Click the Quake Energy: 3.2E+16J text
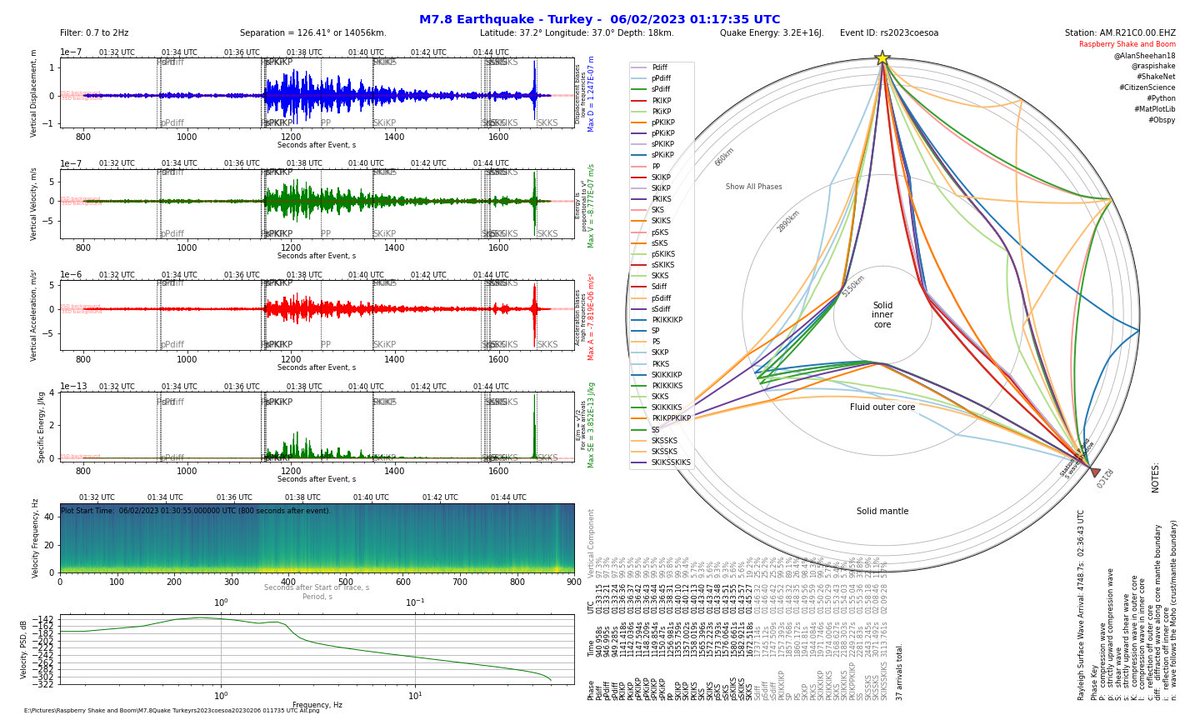The height and width of the screenshot is (720, 1200). [x=772, y=33]
